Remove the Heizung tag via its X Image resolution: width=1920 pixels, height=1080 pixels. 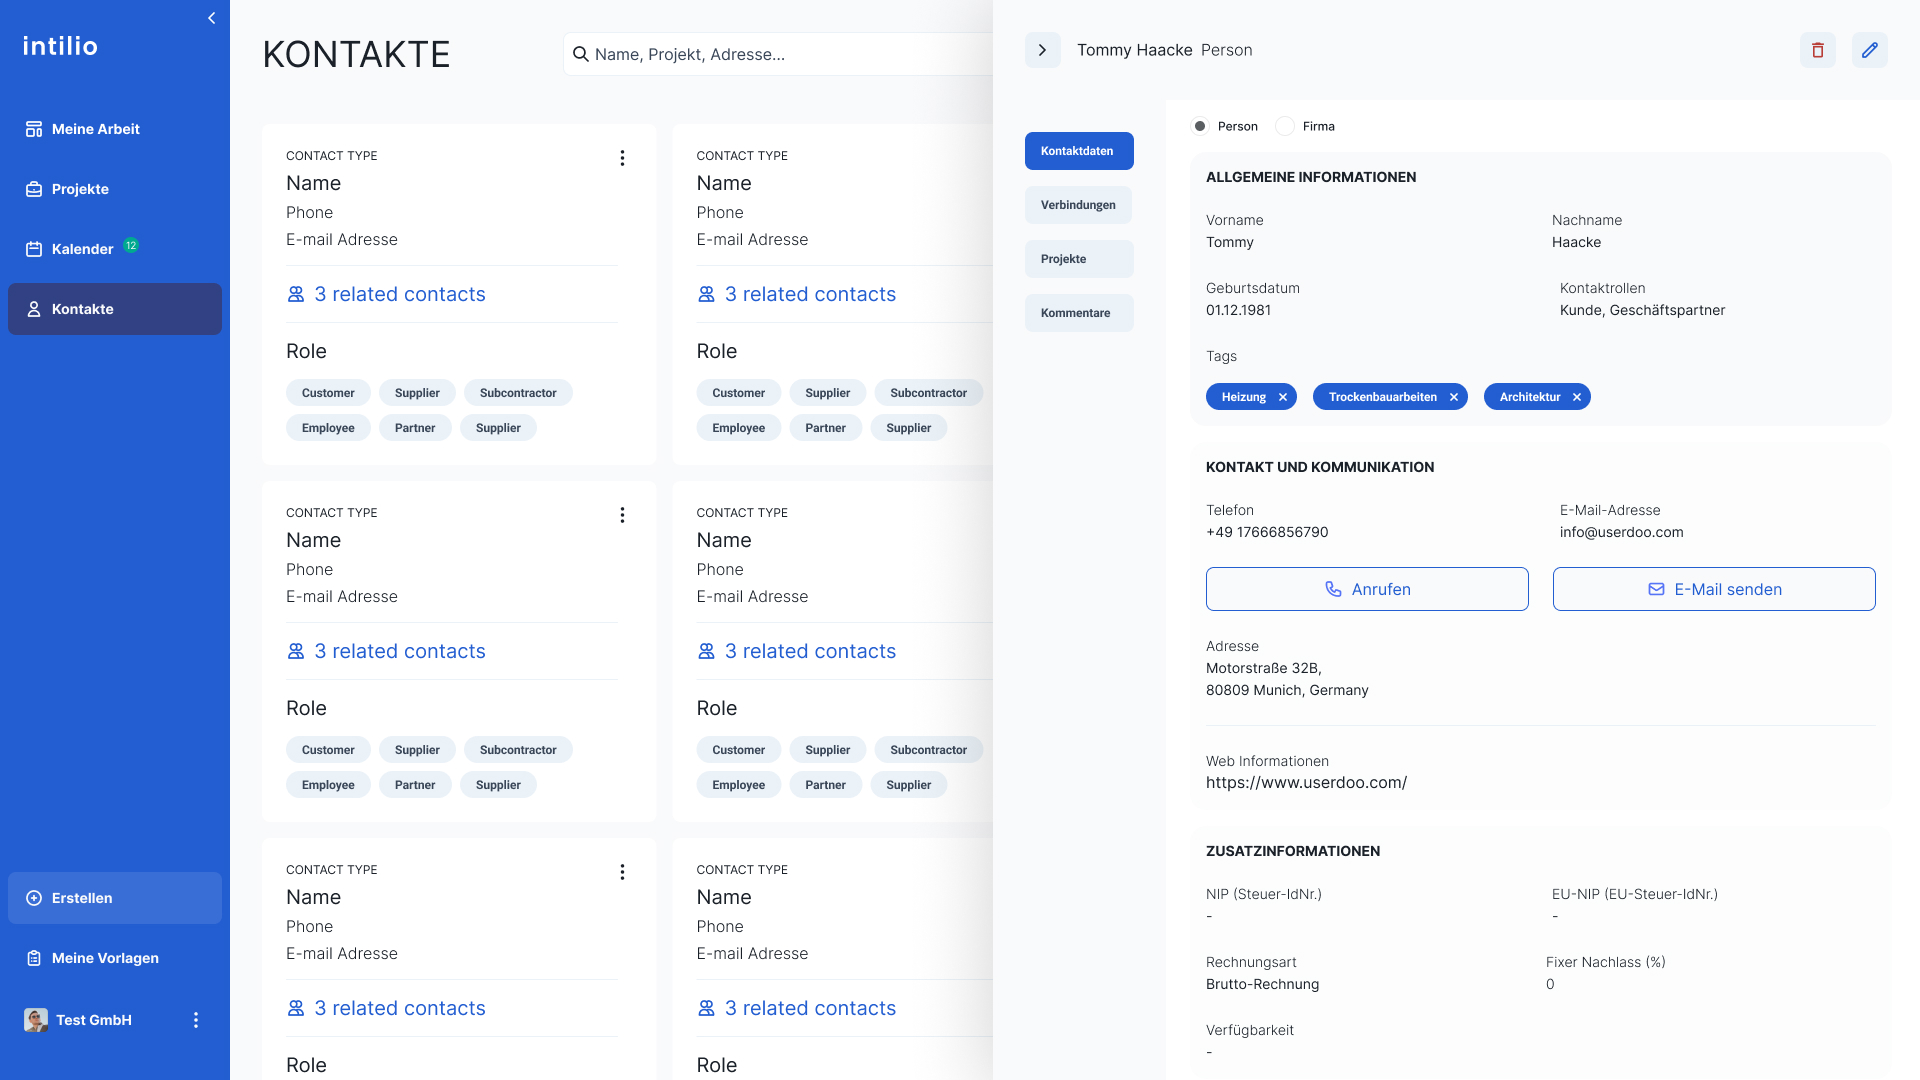[1282, 397]
